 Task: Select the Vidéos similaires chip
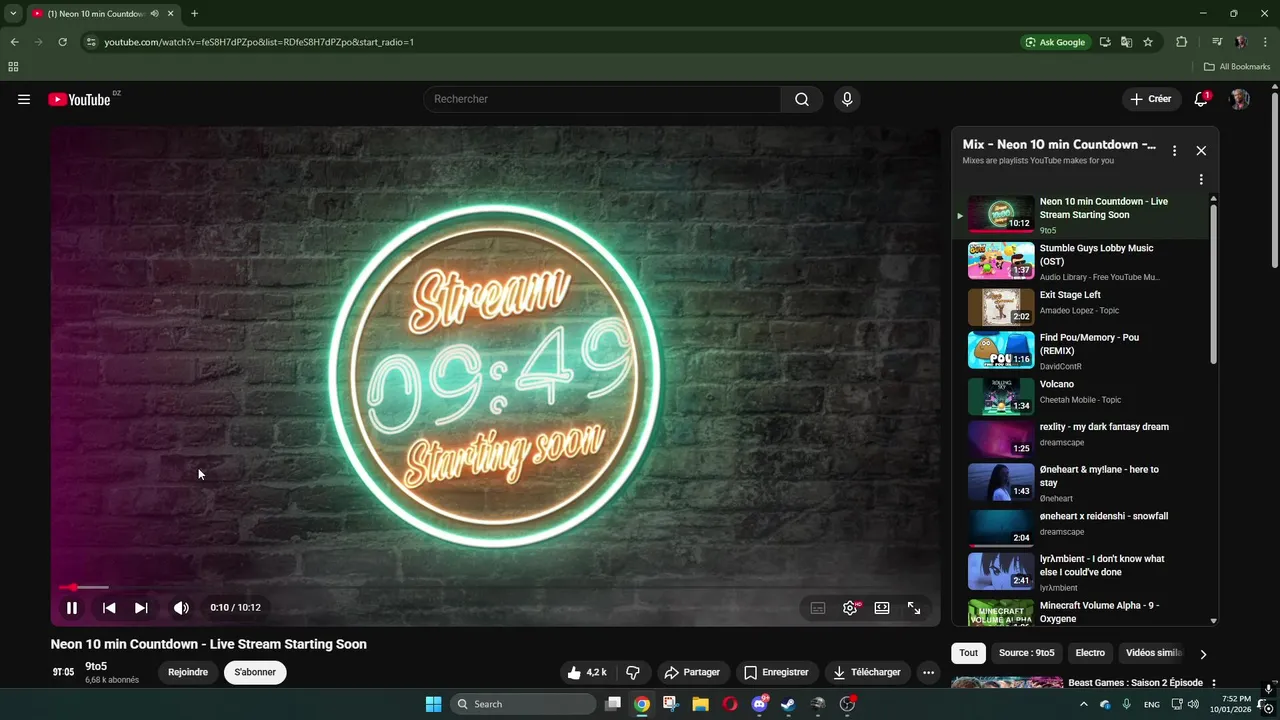coord(1153,653)
